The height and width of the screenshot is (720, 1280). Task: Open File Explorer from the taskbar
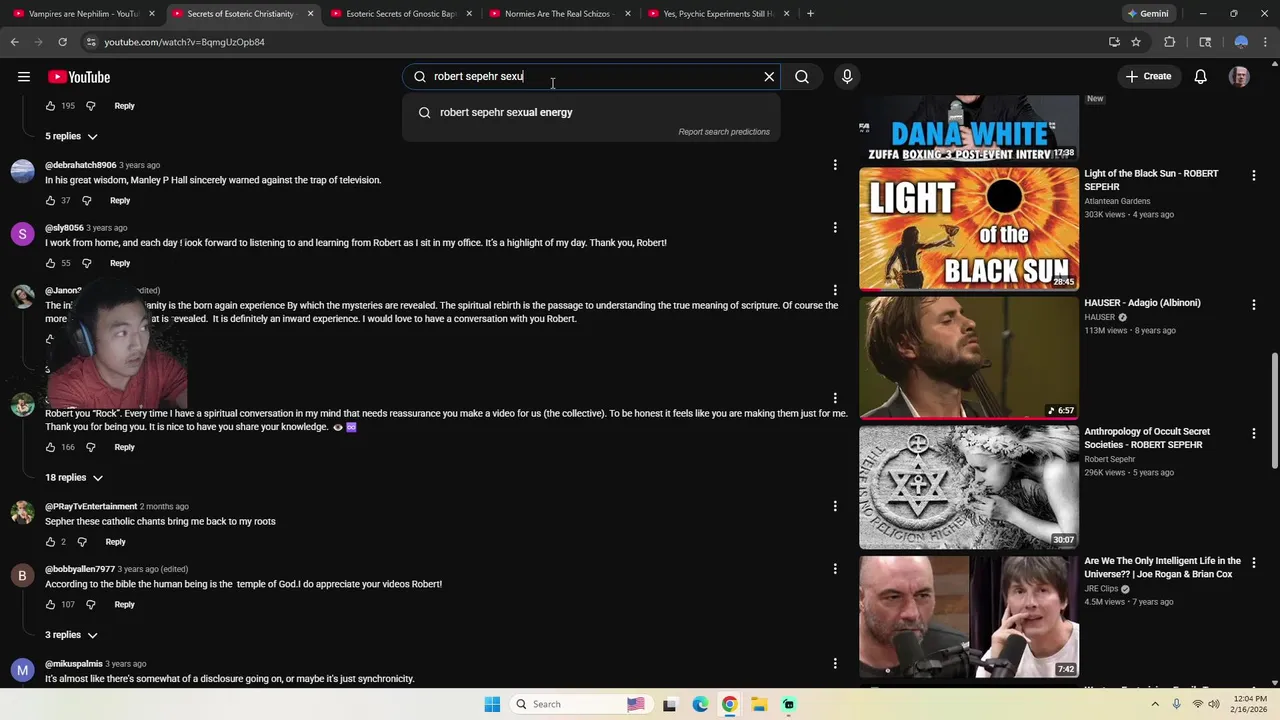(759, 704)
